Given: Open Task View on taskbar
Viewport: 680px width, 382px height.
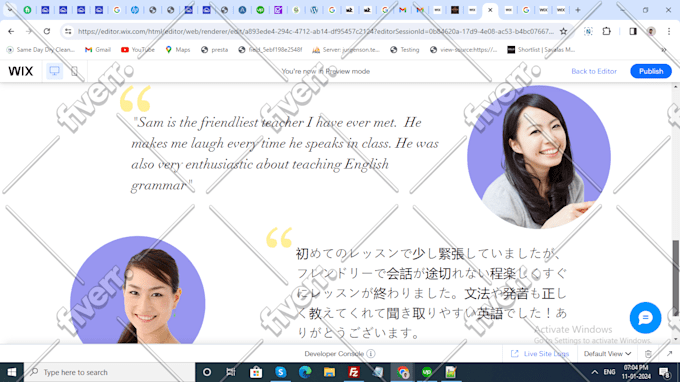Looking at the screenshot, I should (x=231, y=372).
